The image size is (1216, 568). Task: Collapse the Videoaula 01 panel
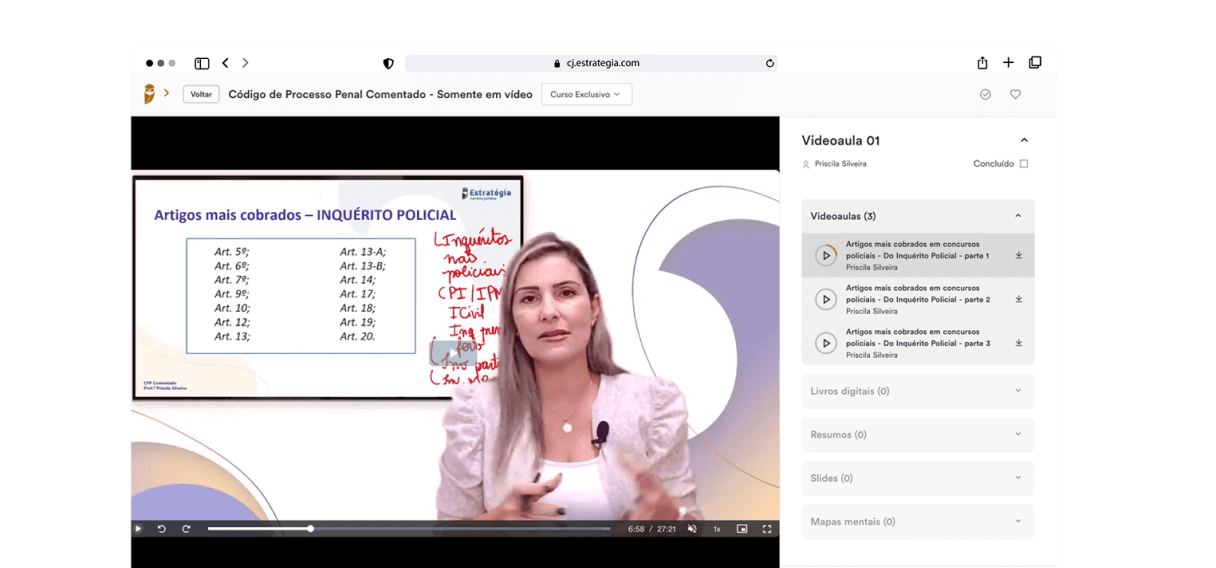[x=1023, y=141]
